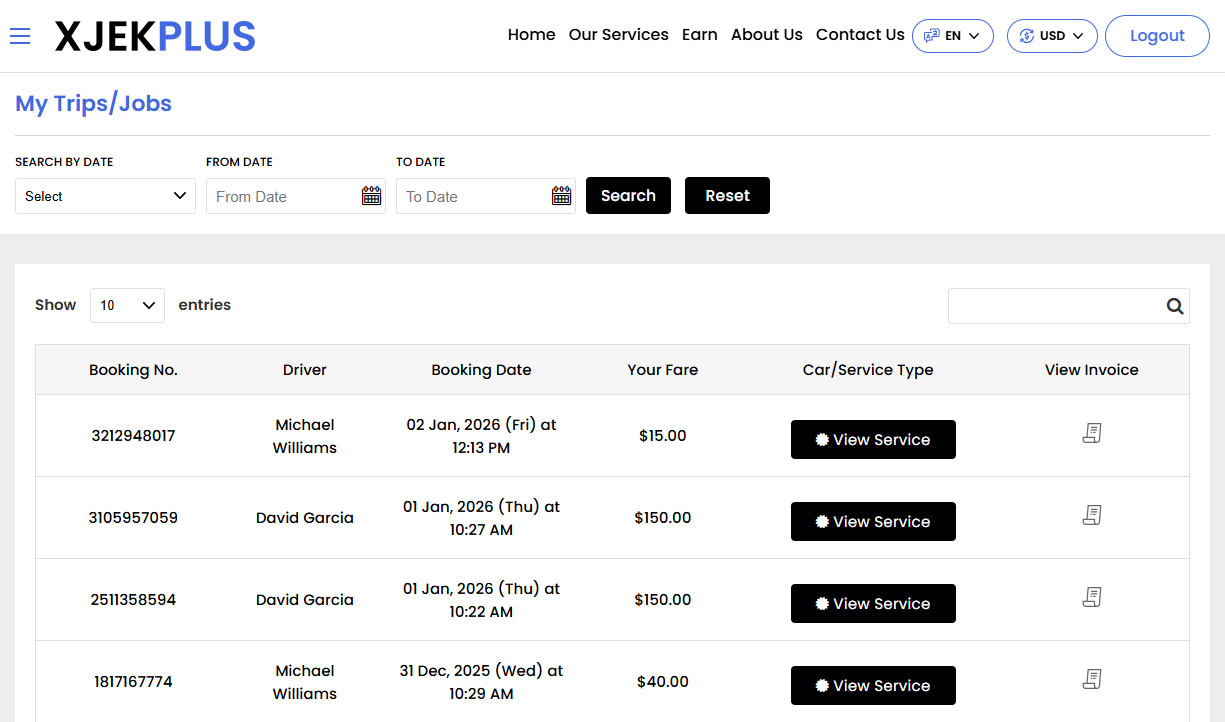The image size is (1225, 722).
Task: View invoice for booking 2511358594
Action: [x=1091, y=597]
